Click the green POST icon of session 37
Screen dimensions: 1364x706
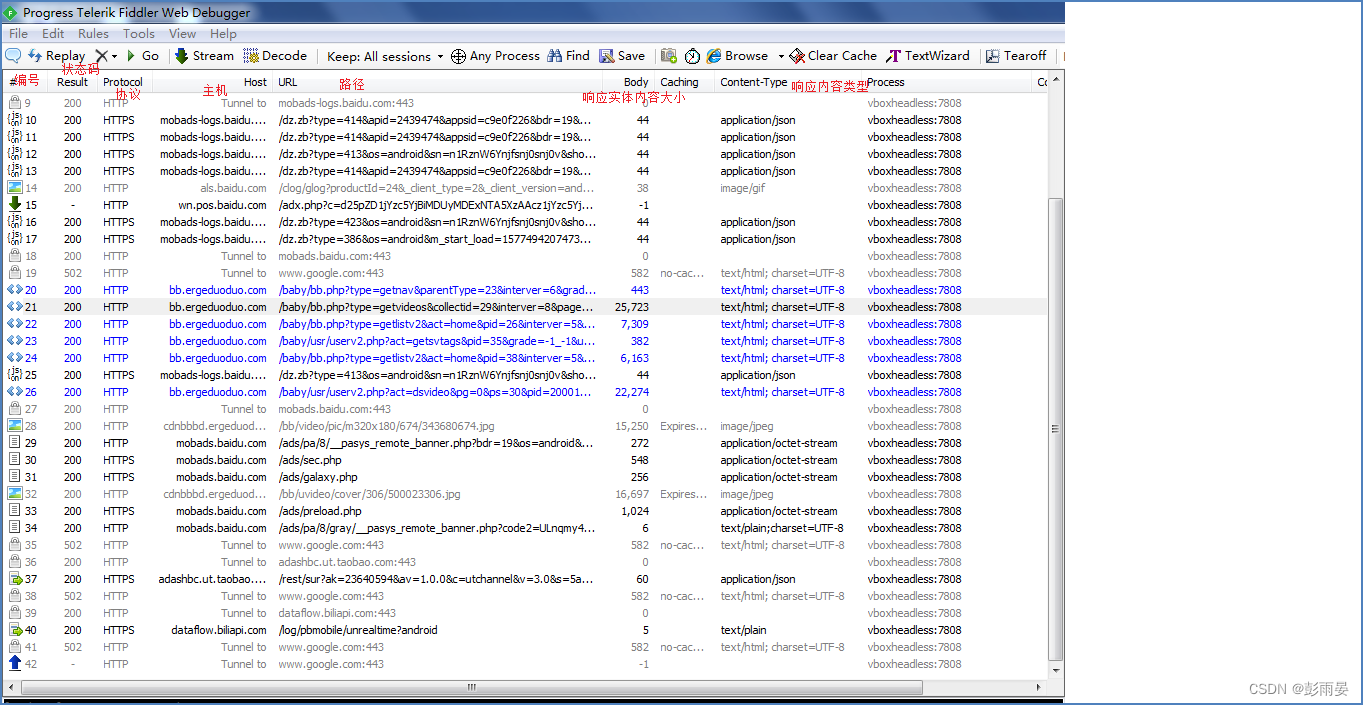tap(15, 579)
